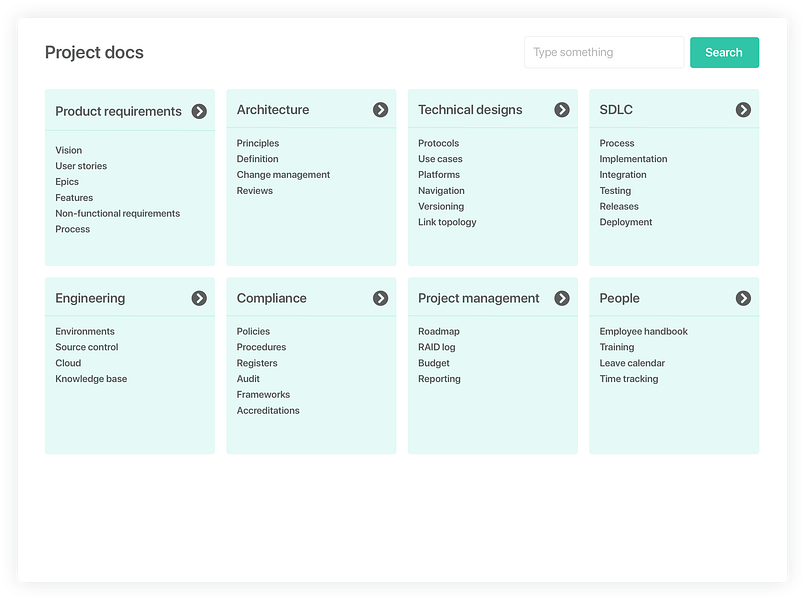Open the Source control link
The width and height of the screenshot is (805, 600).
[87, 347]
